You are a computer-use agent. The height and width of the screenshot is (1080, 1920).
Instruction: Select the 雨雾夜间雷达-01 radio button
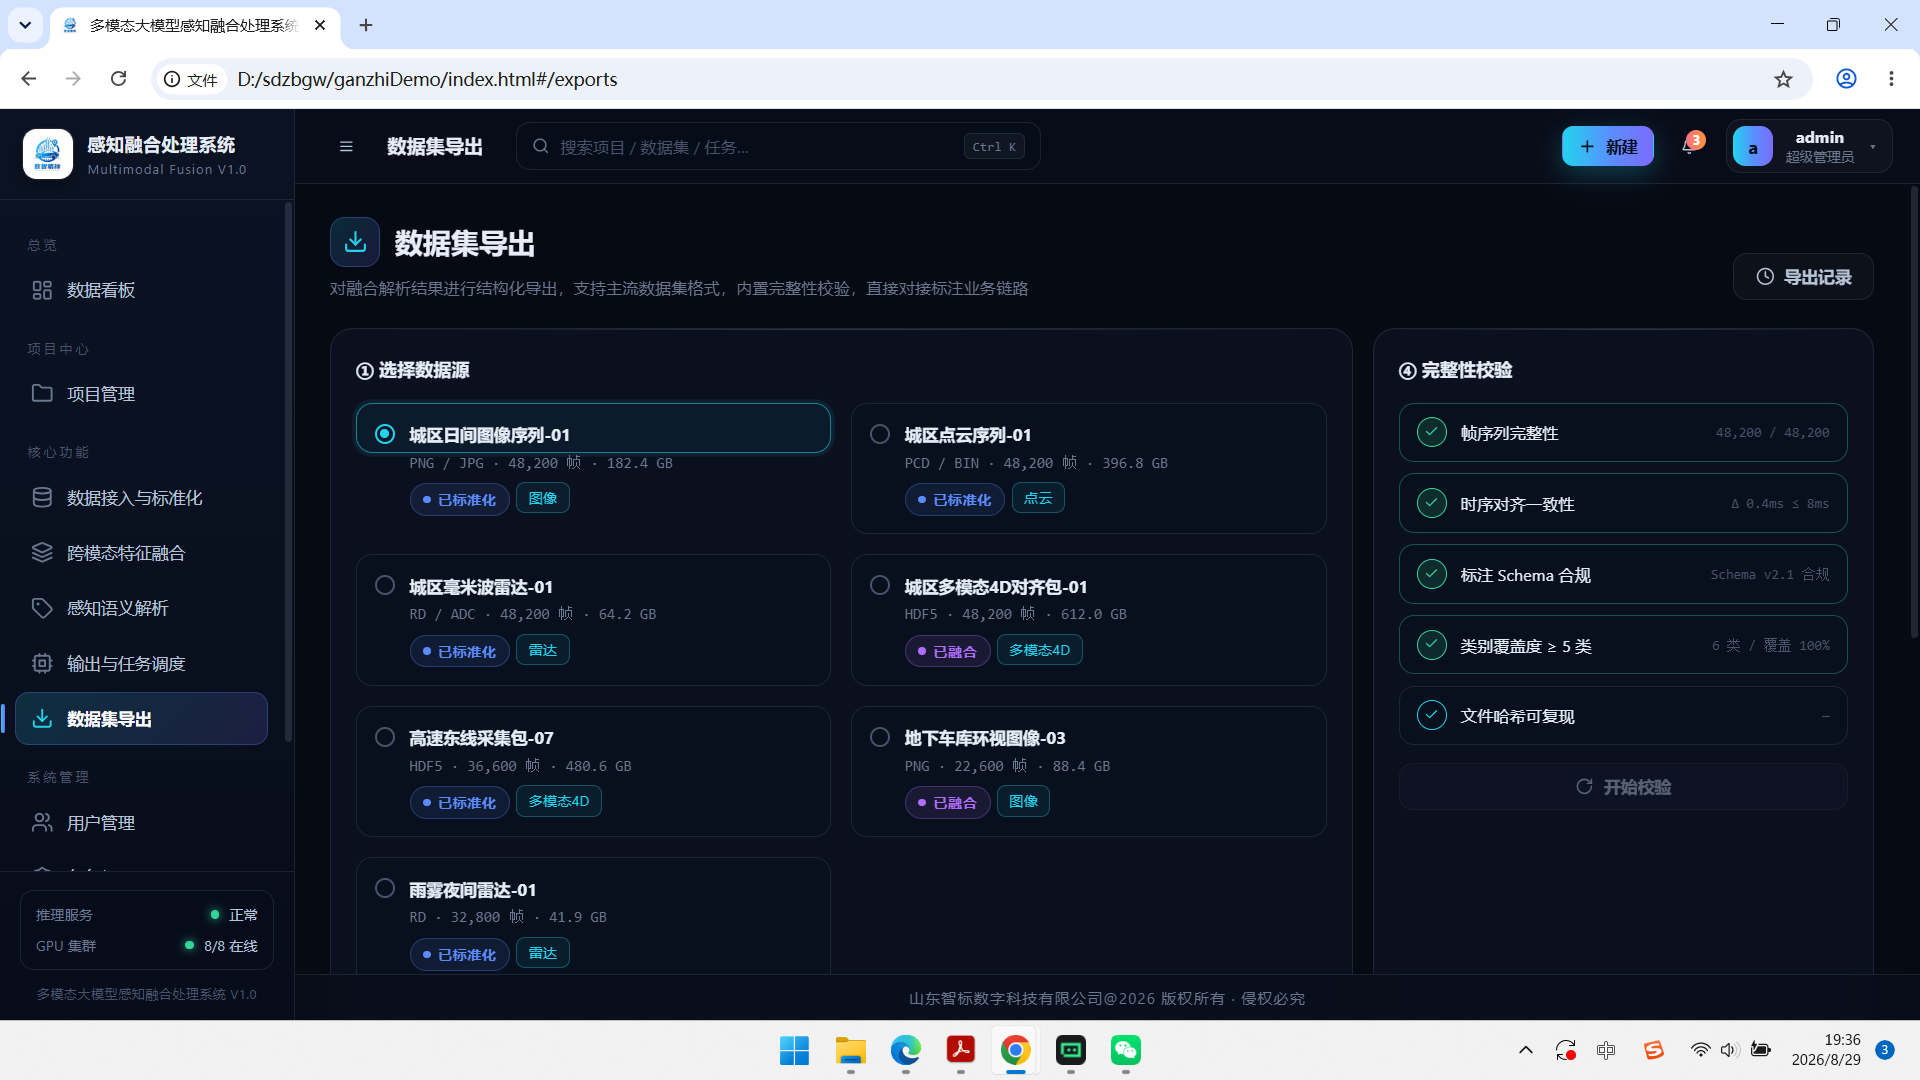pyautogui.click(x=385, y=888)
